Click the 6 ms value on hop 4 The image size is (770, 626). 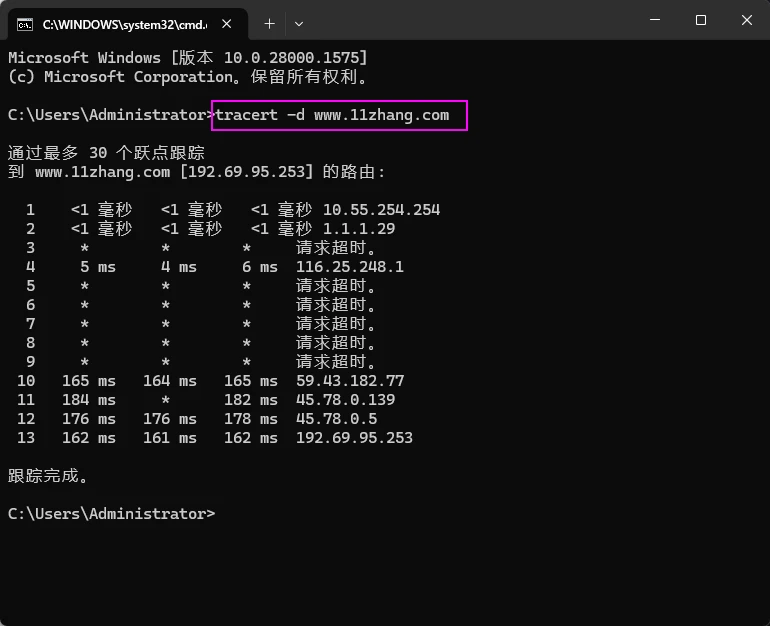[x=260, y=267]
